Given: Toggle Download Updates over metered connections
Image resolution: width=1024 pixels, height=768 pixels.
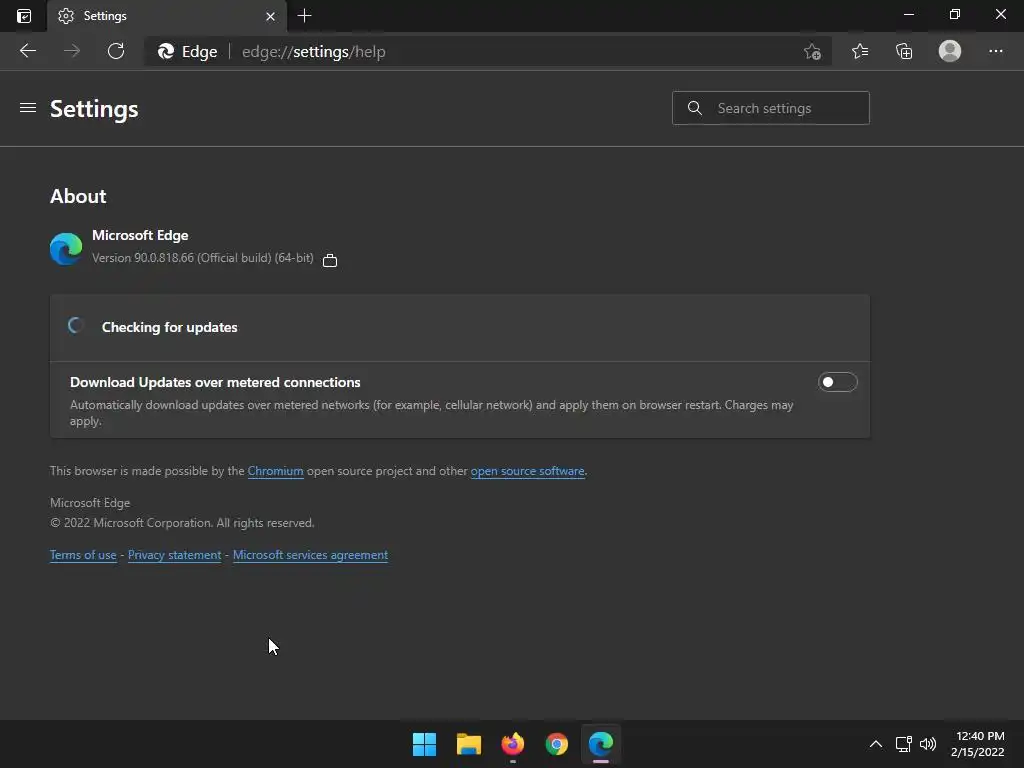Looking at the screenshot, I should pos(837,382).
